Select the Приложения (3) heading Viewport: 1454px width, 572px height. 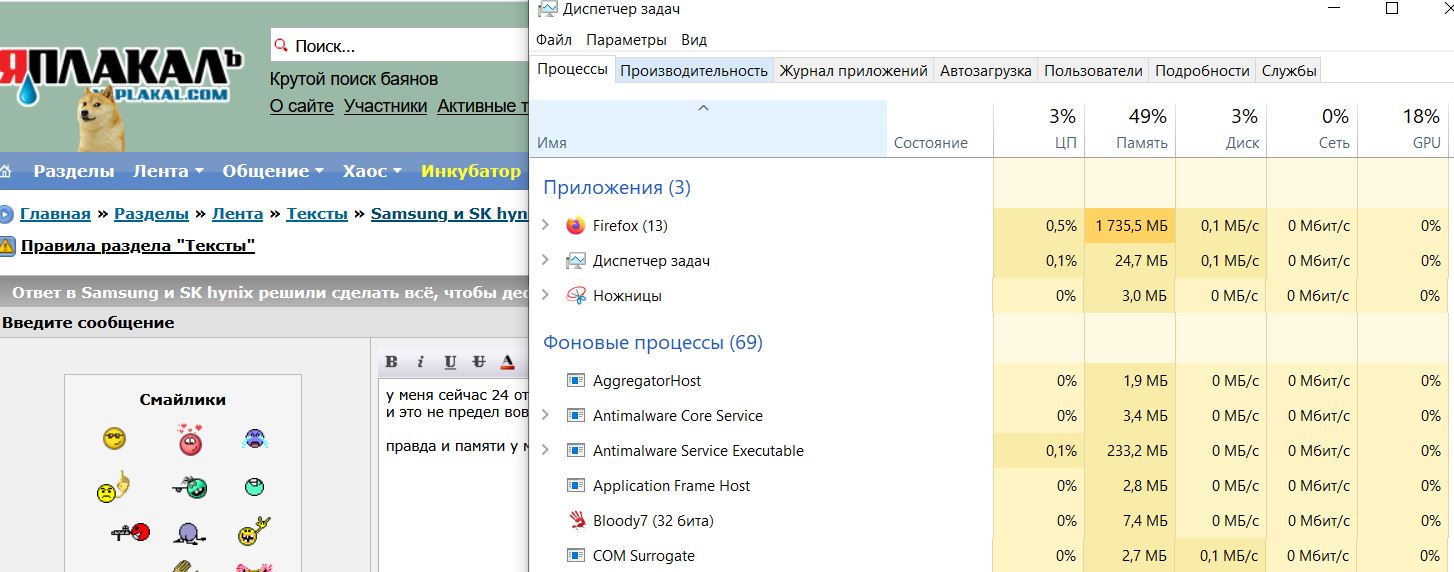(617, 188)
